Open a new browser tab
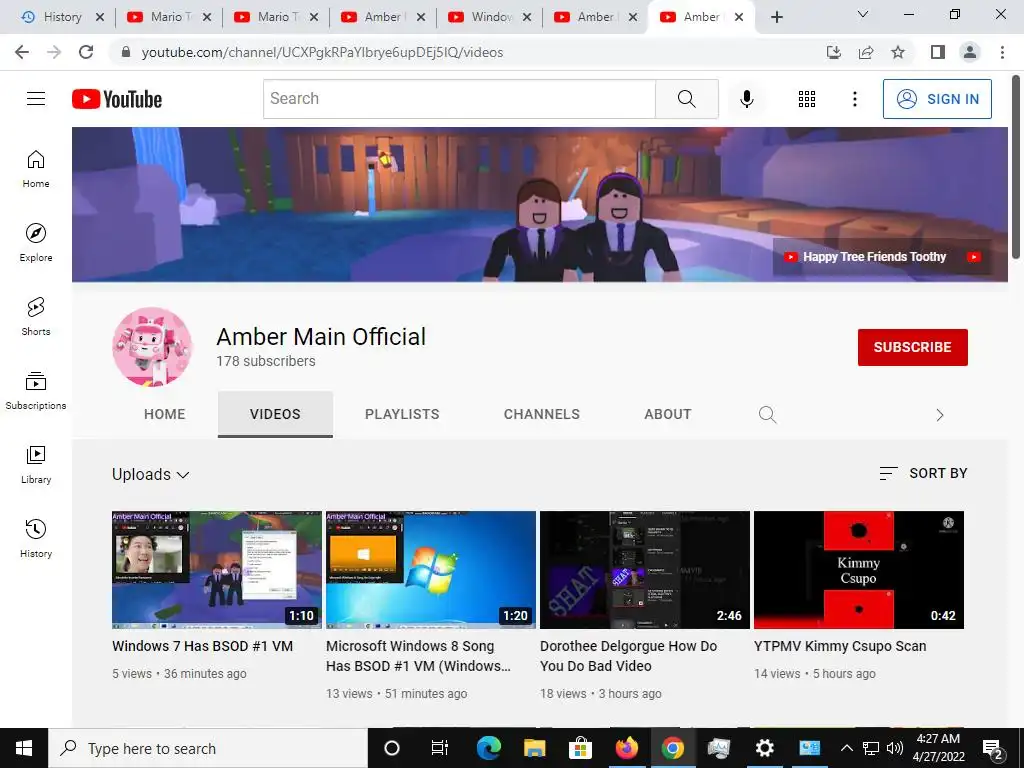 click(776, 17)
